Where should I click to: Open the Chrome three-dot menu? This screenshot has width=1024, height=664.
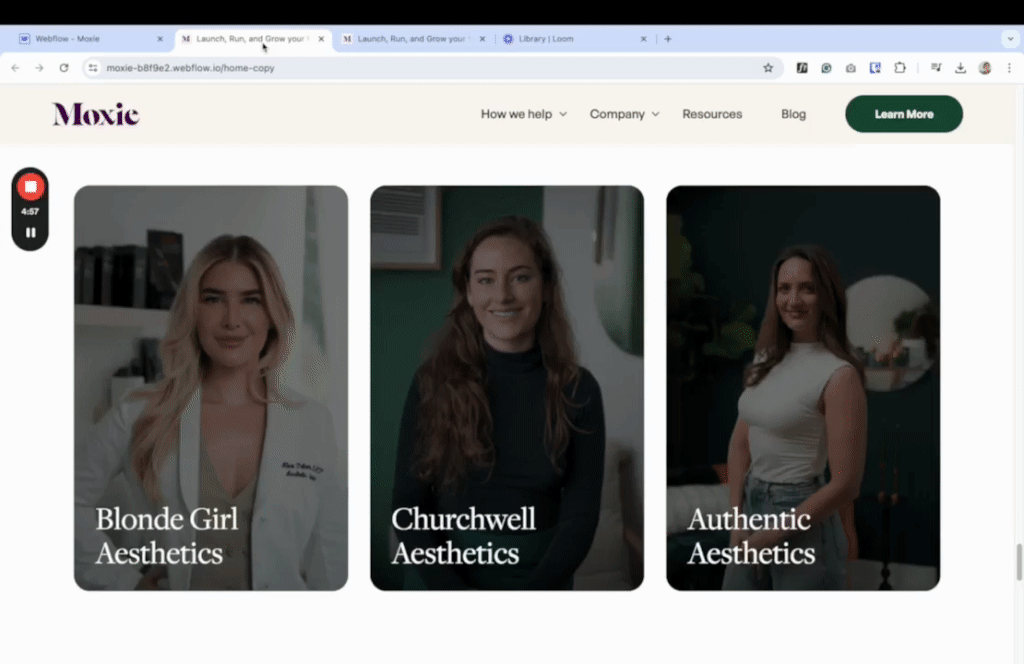coord(1009,68)
